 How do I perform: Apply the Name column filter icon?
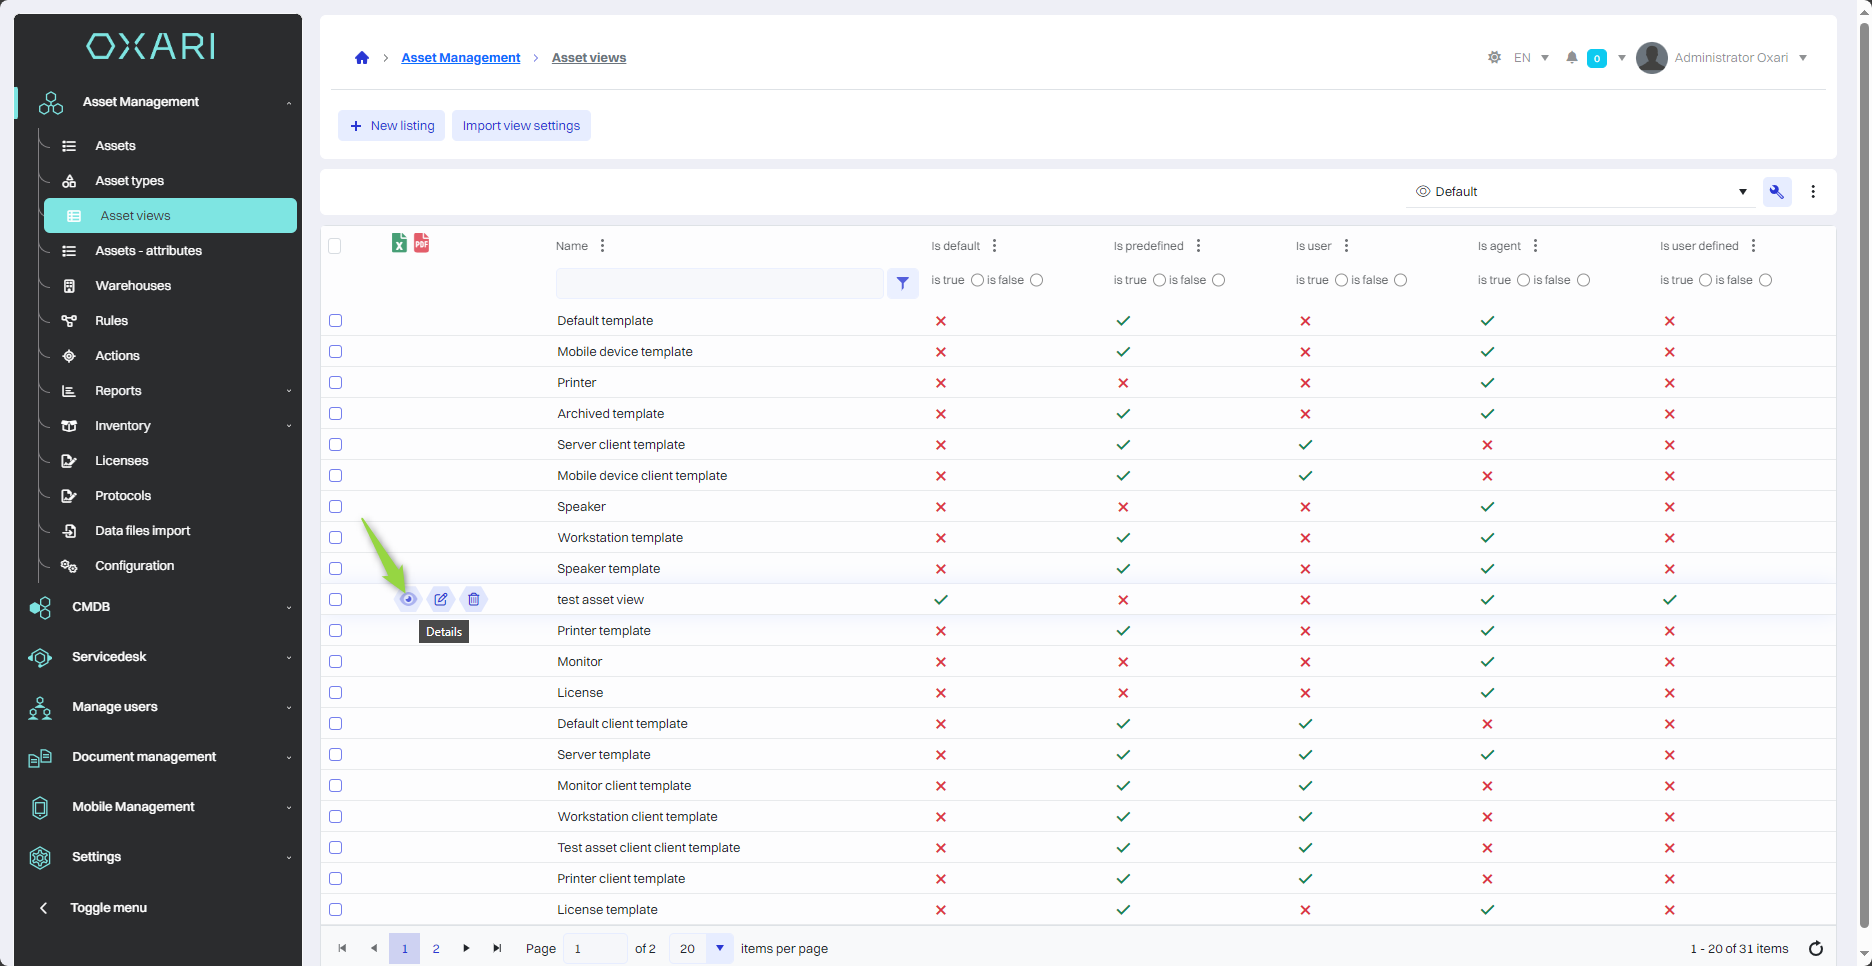click(x=902, y=283)
